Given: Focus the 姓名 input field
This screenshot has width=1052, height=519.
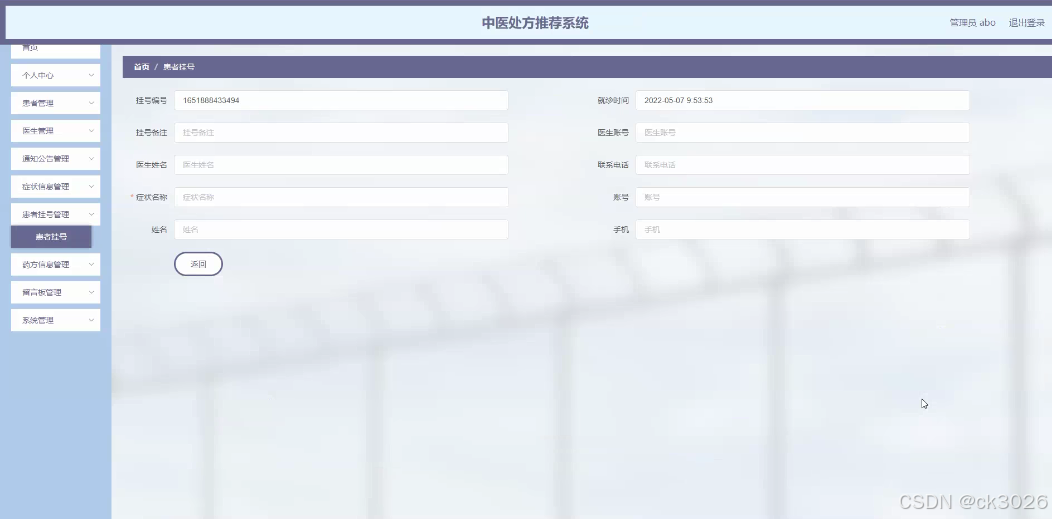Looking at the screenshot, I should (x=341, y=229).
